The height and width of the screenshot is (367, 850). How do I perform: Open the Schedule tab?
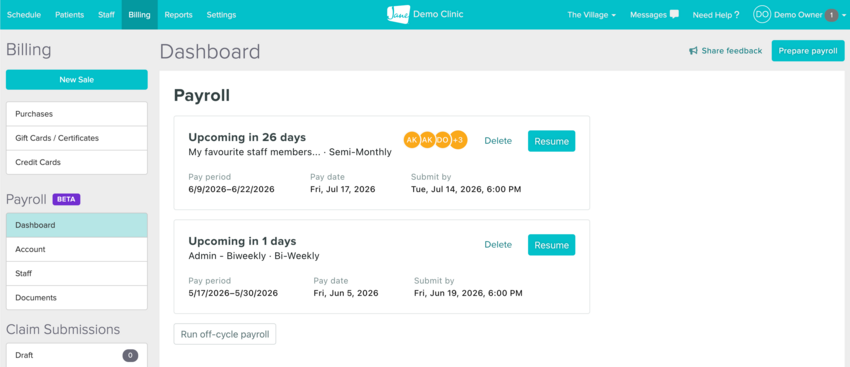click(24, 15)
